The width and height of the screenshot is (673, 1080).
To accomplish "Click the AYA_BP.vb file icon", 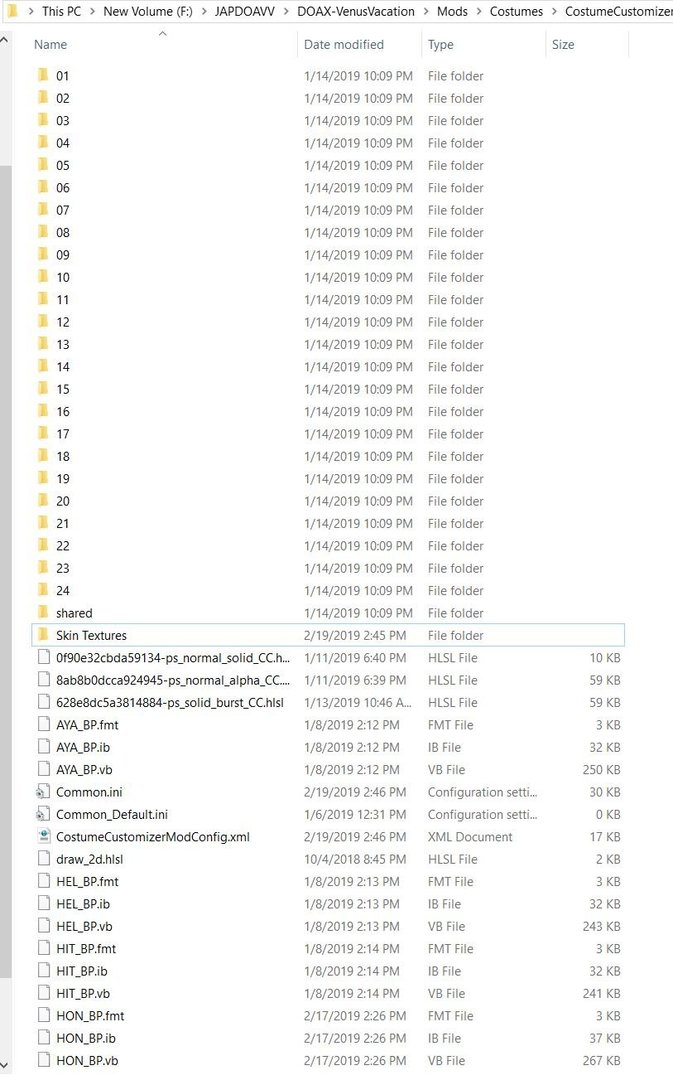I will [x=43, y=769].
